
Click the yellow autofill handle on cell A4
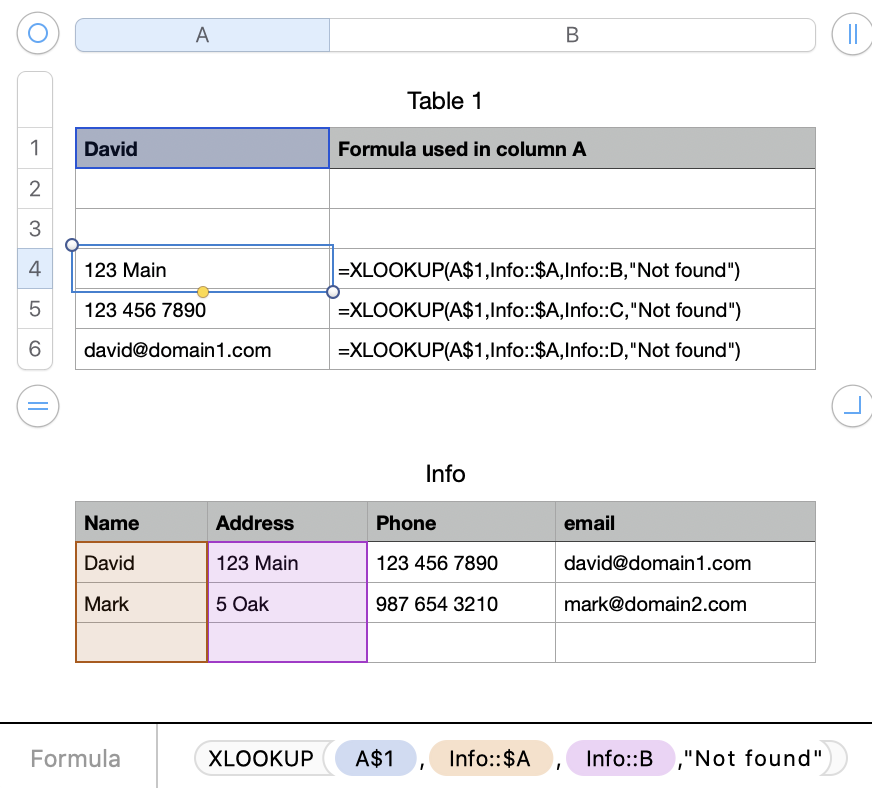coord(203,292)
